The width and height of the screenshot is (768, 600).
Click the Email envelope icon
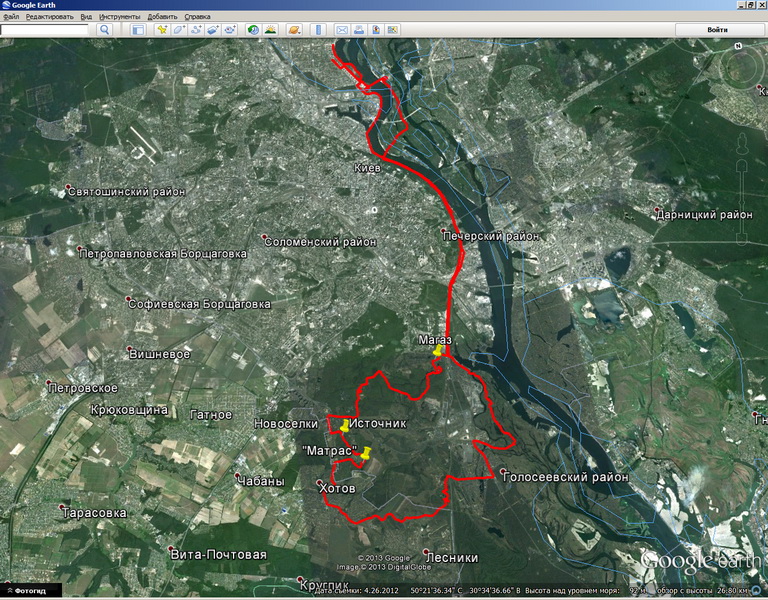[x=341, y=30]
